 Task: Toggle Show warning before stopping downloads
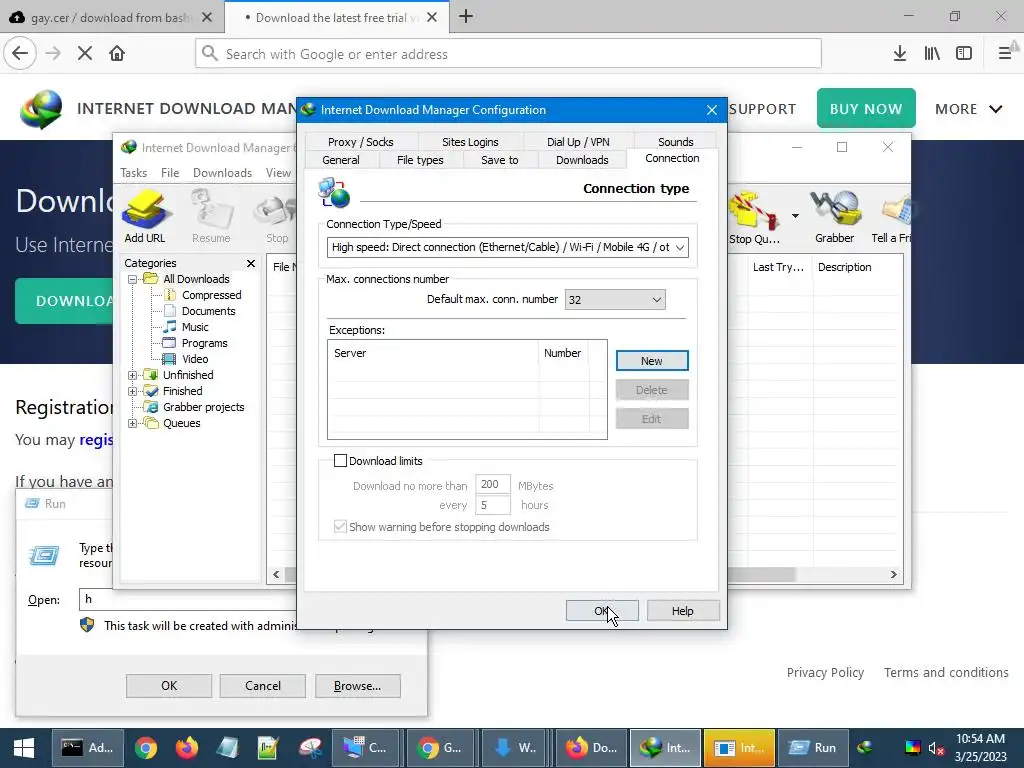340,527
